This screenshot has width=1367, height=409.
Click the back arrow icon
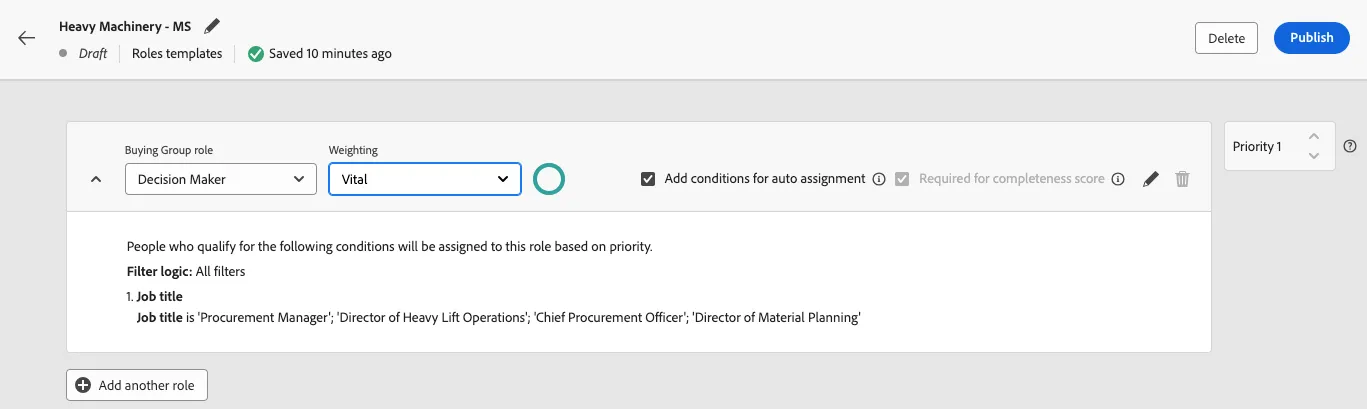click(27, 38)
